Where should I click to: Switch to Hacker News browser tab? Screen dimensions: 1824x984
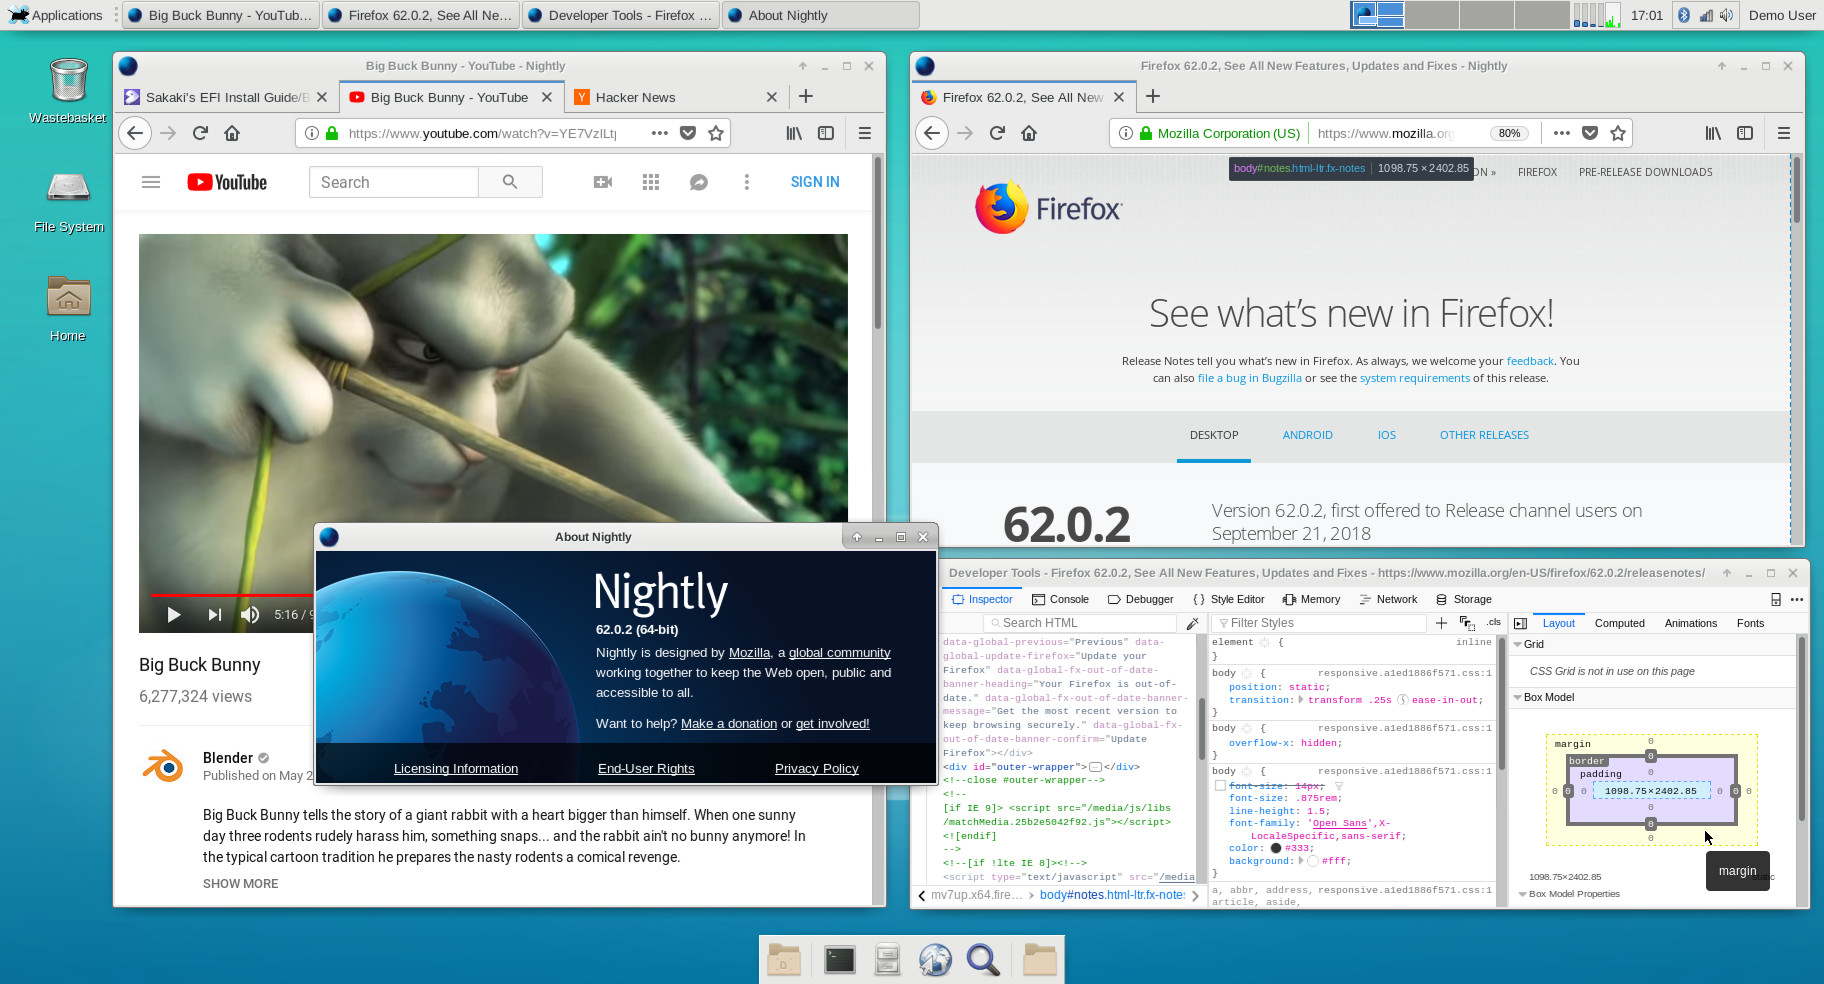click(674, 97)
